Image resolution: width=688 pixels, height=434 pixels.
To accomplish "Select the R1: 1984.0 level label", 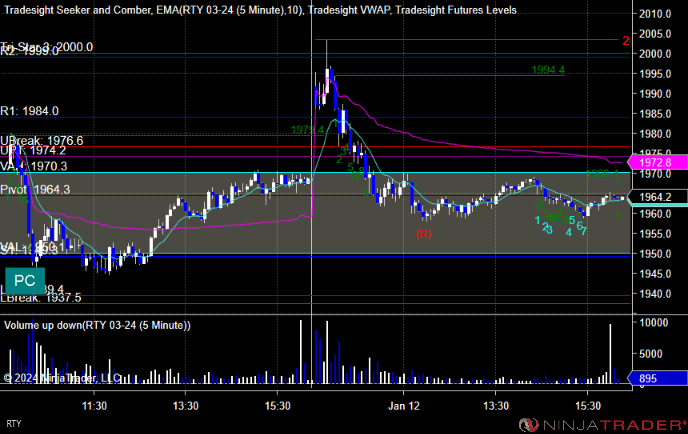I will pyautogui.click(x=29, y=111).
